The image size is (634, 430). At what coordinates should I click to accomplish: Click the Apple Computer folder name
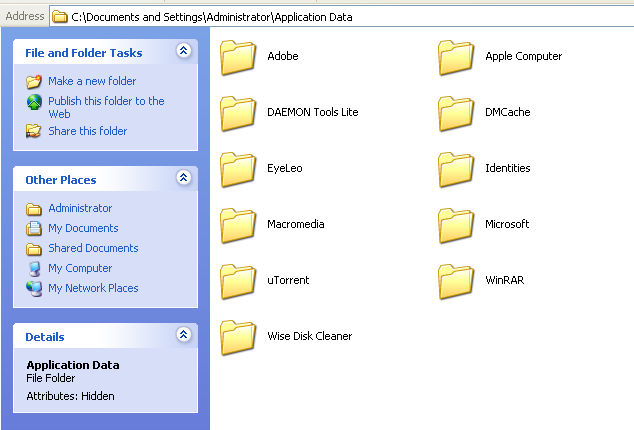[x=524, y=56]
